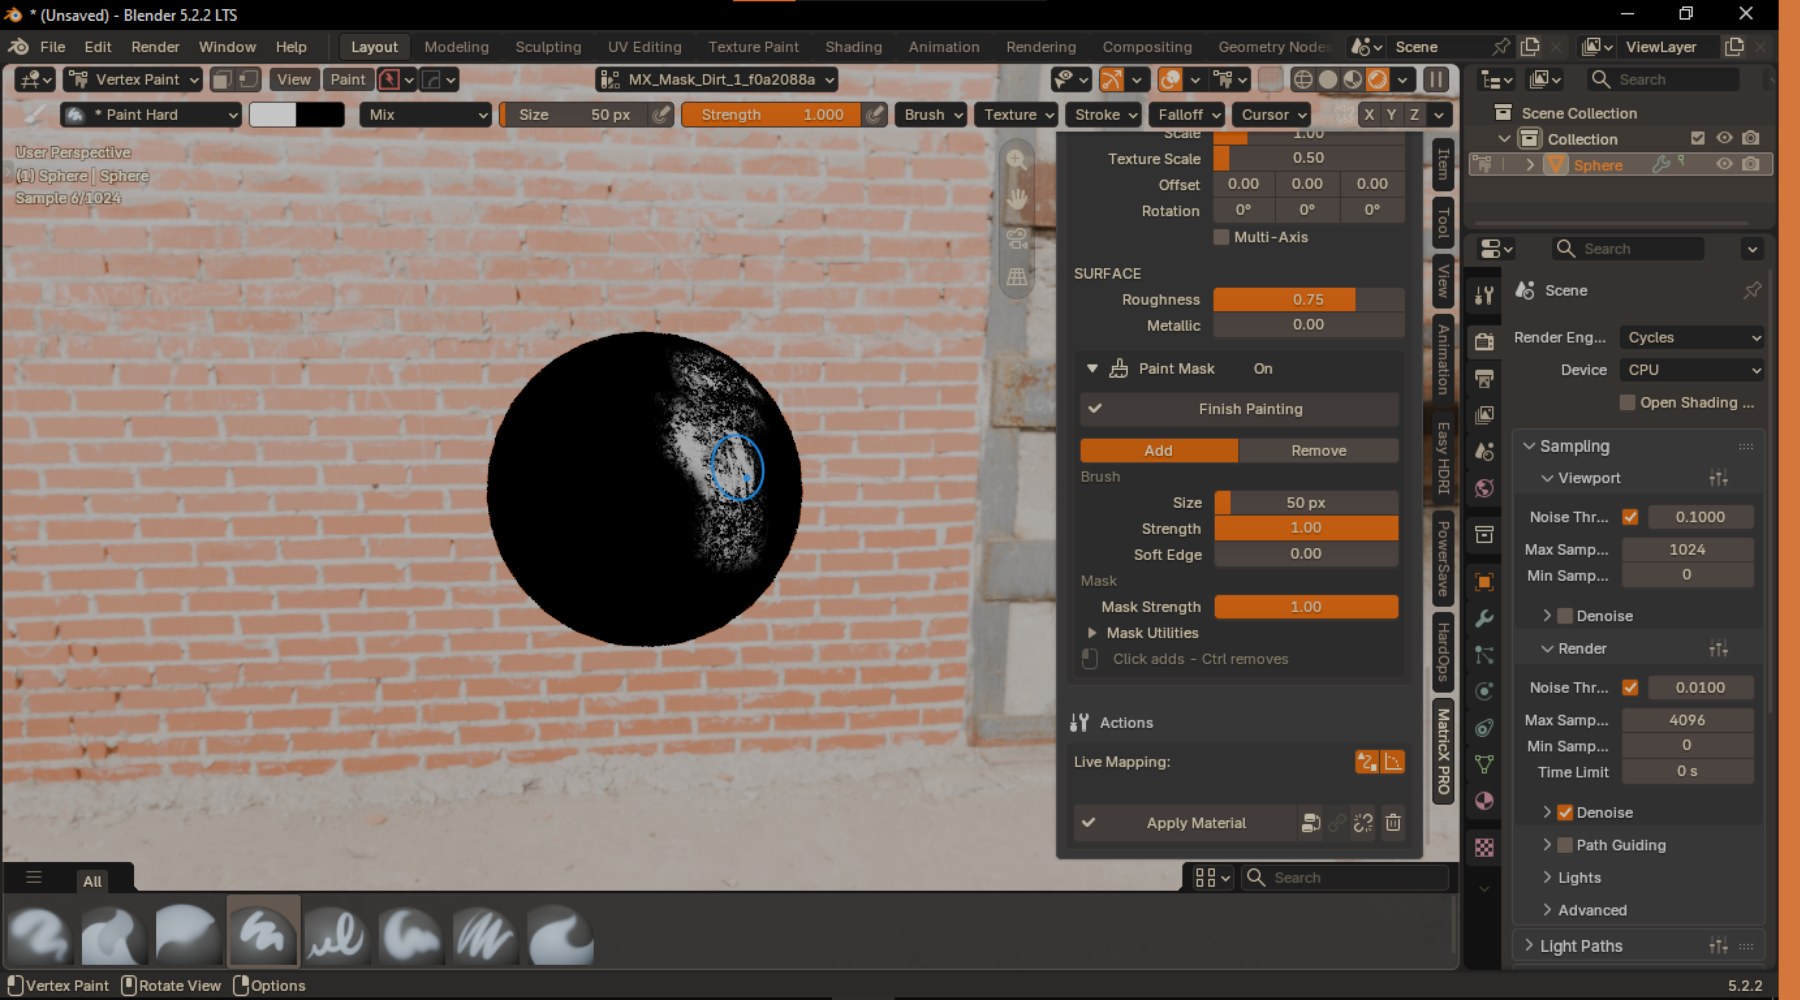Hide the Sphere object in viewport
The height and width of the screenshot is (1000, 1800).
click(1724, 164)
